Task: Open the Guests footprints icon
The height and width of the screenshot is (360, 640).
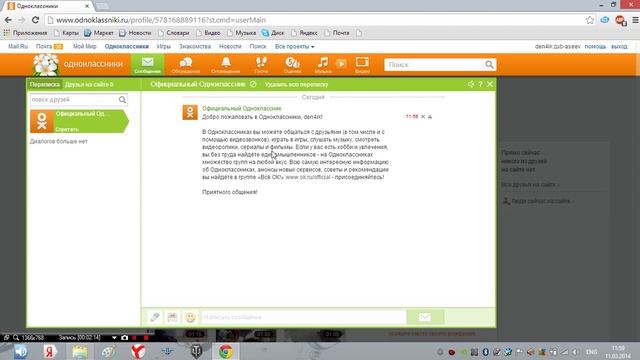Action: click(261, 64)
